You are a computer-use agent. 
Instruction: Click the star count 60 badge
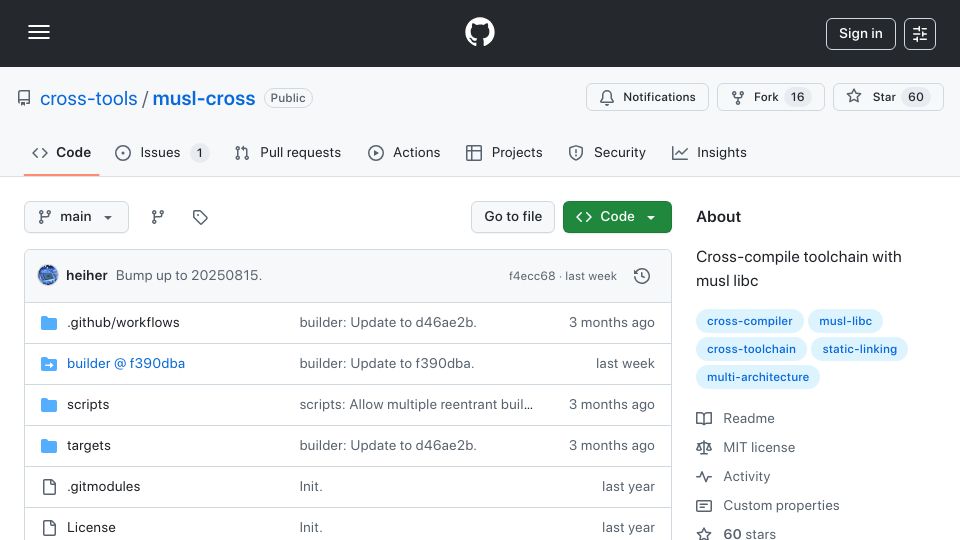click(x=915, y=97)
